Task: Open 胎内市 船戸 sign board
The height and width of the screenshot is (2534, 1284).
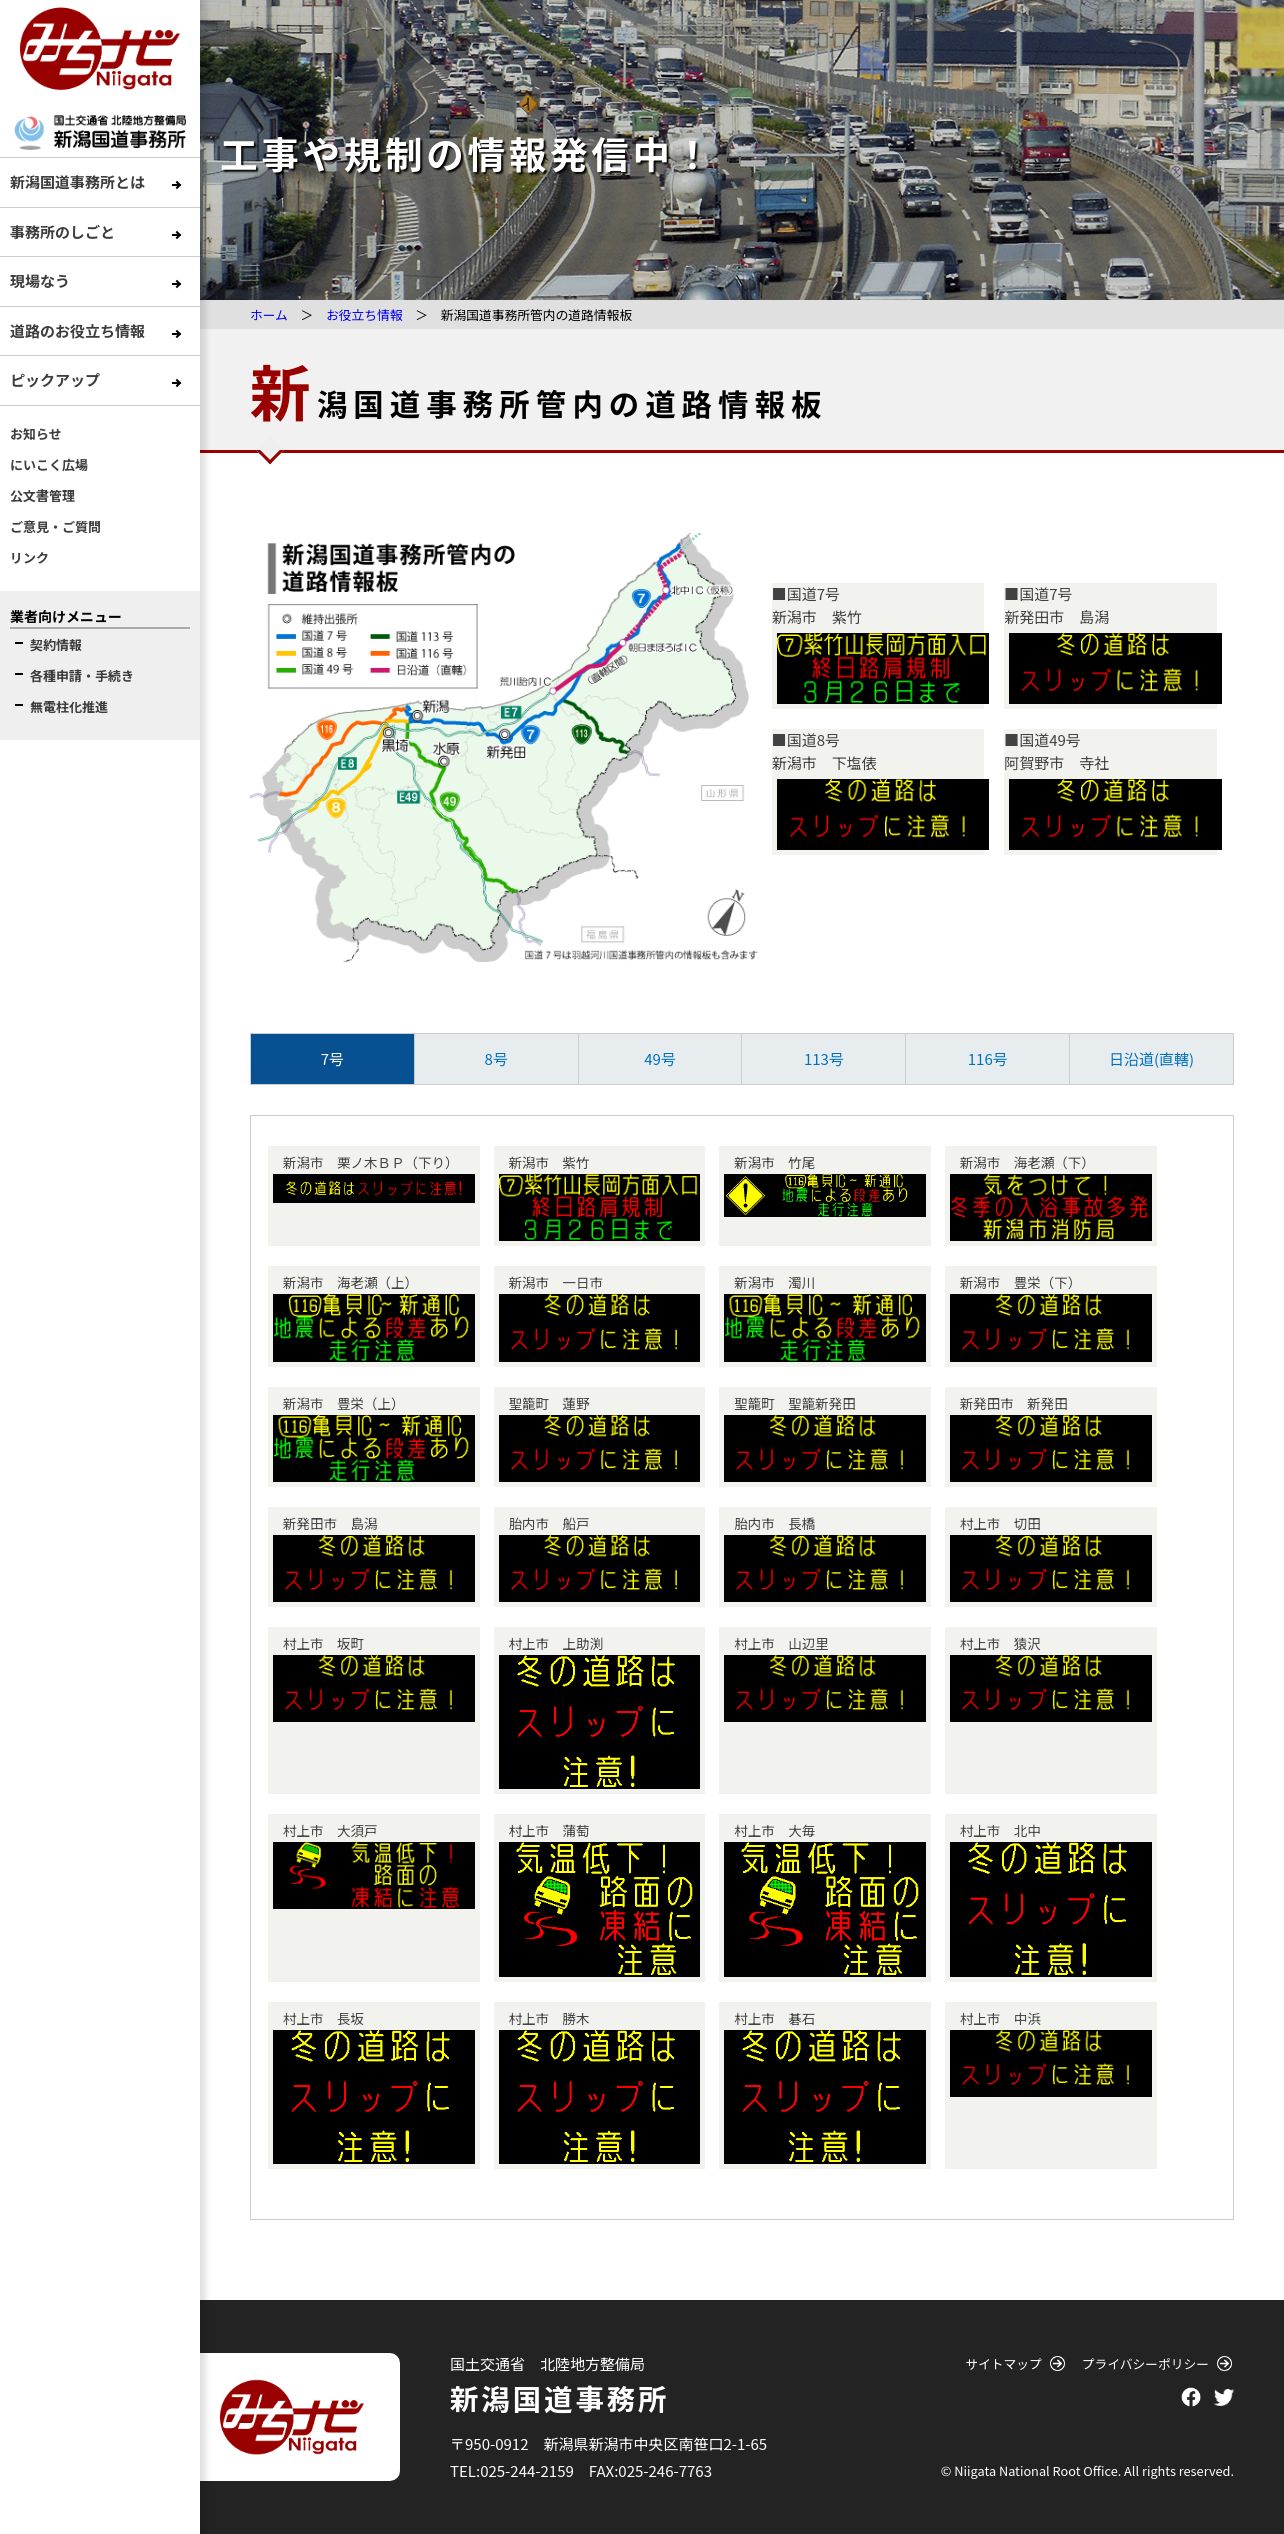Action: point(599,1568)
